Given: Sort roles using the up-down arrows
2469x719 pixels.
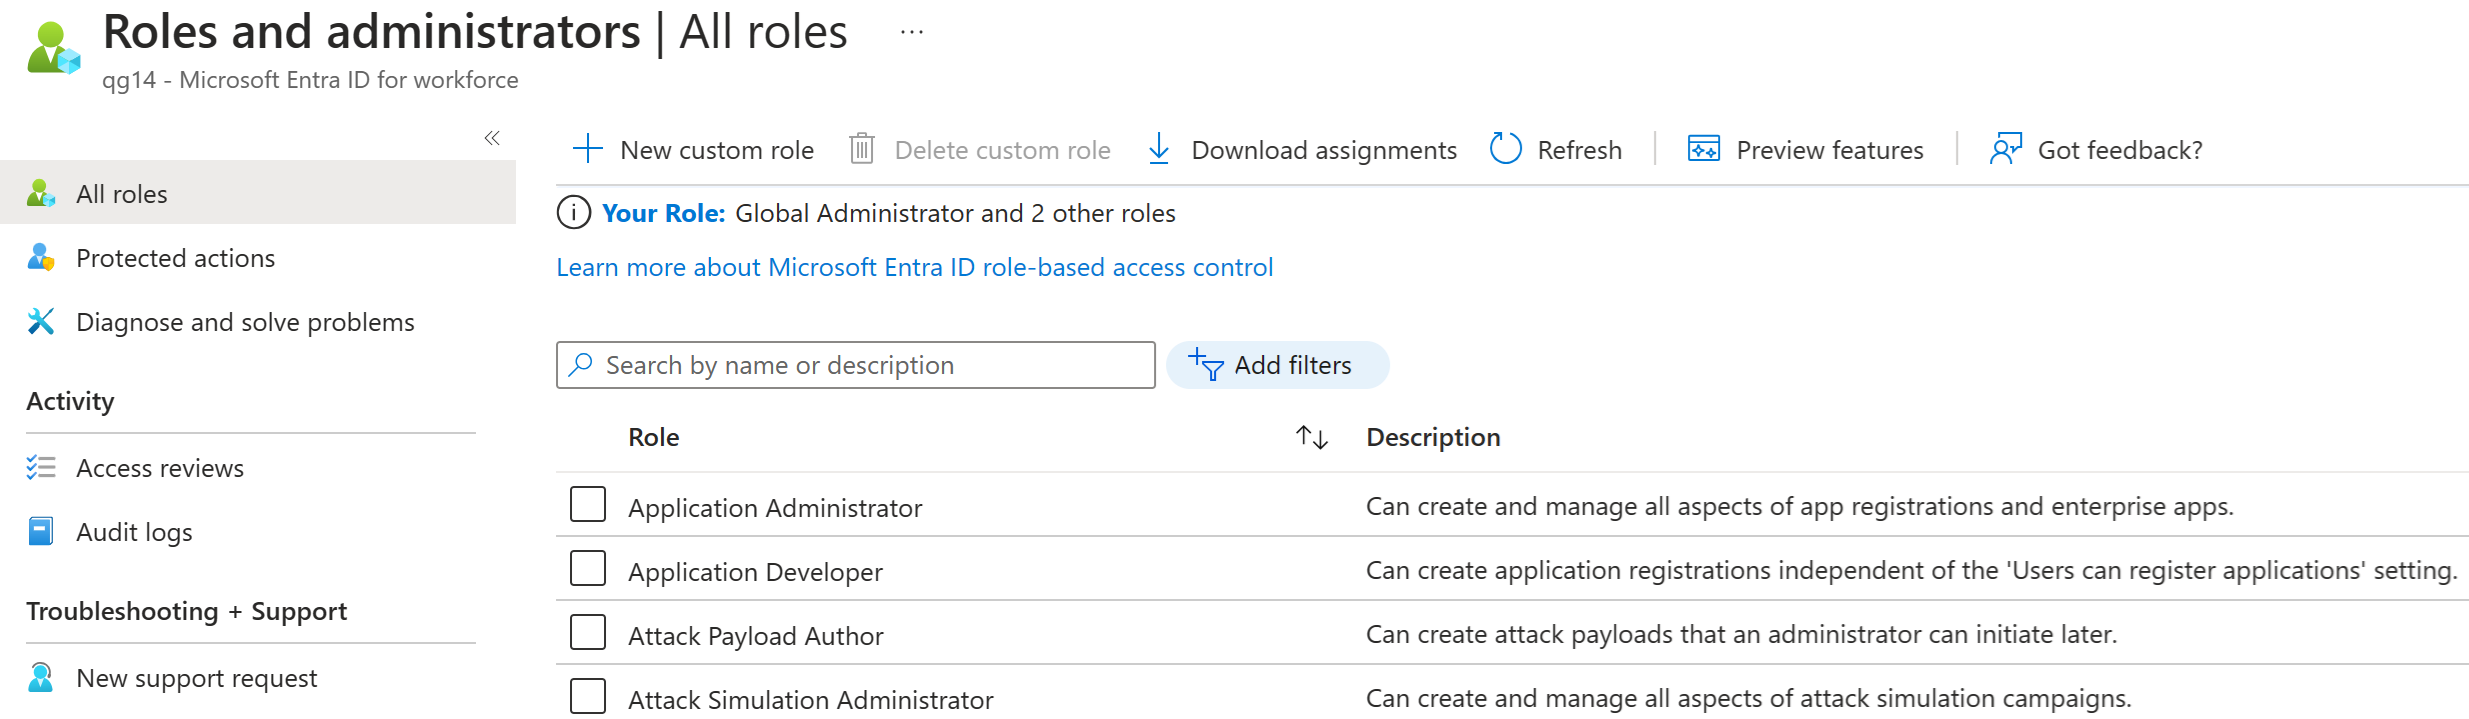Looking at the screenshot, I should [x=1312, y=437].
